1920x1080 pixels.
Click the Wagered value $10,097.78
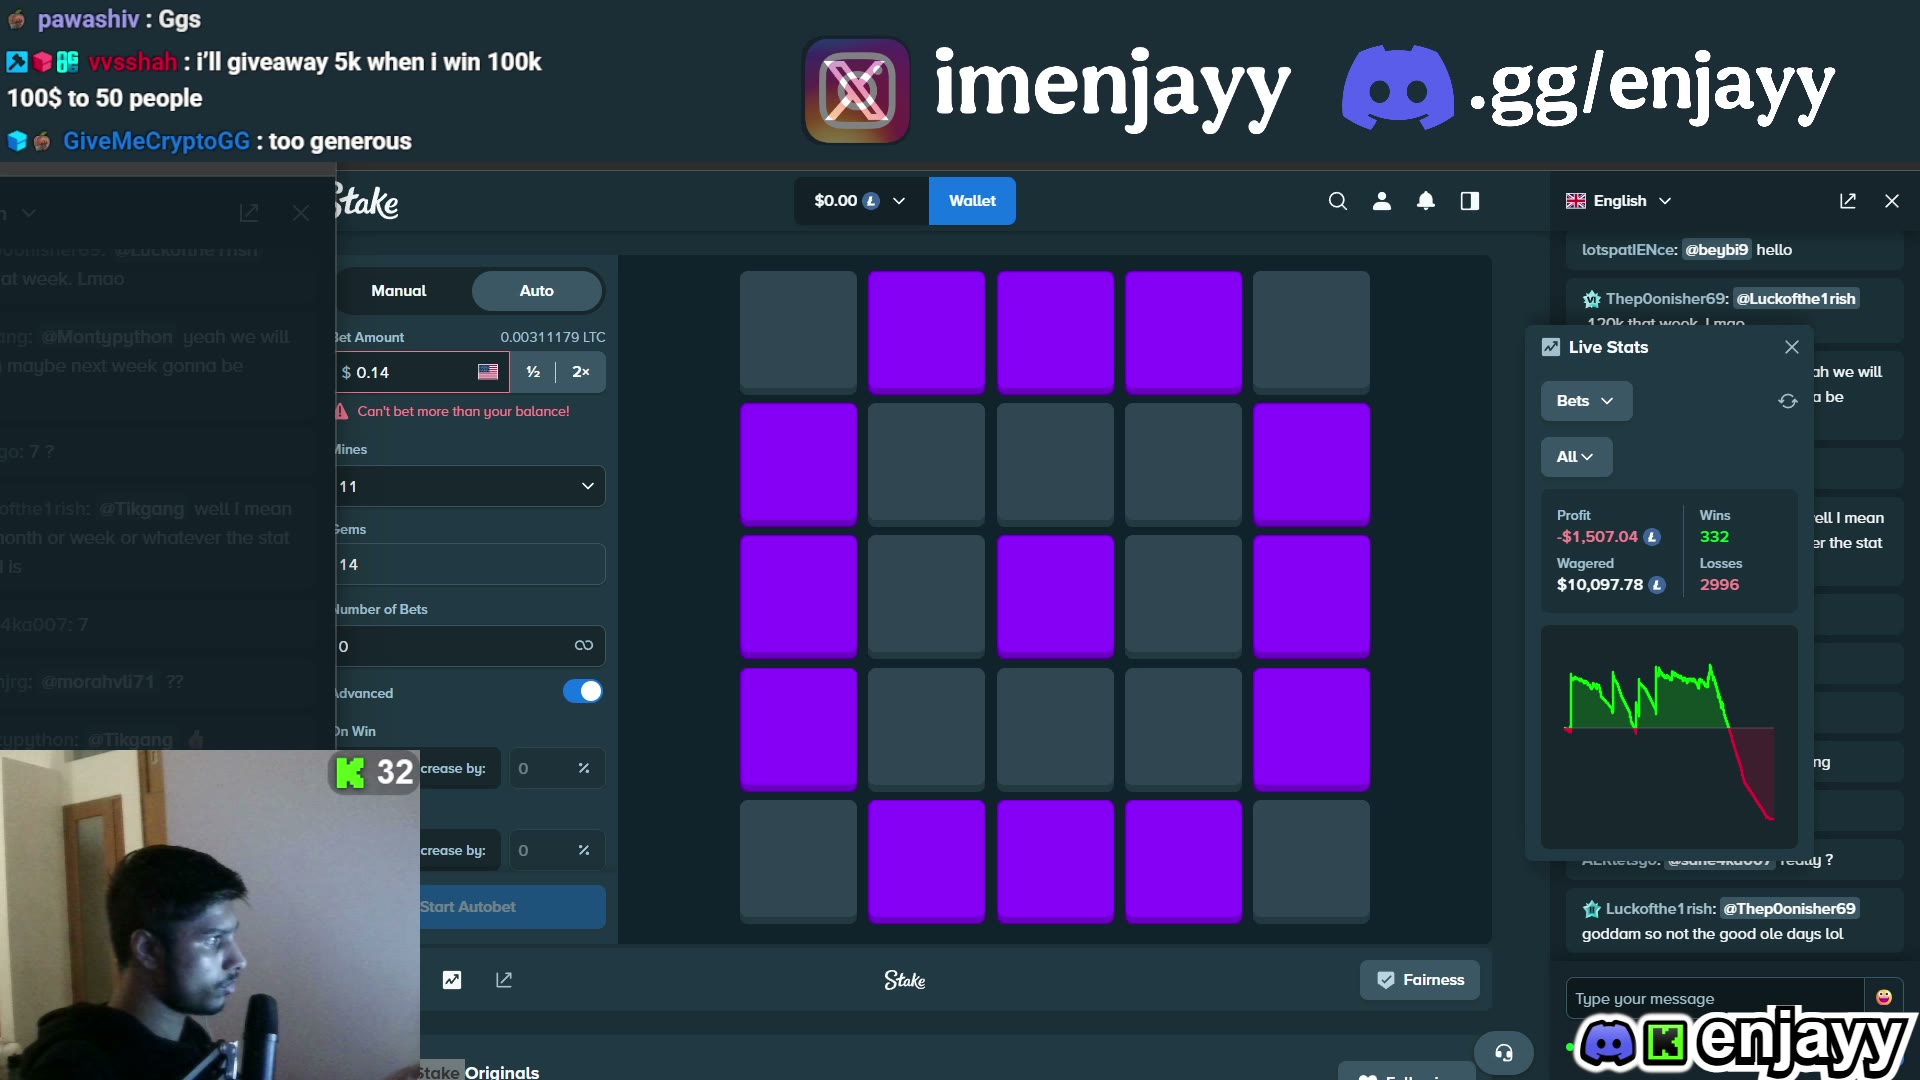pos(1600,585)
